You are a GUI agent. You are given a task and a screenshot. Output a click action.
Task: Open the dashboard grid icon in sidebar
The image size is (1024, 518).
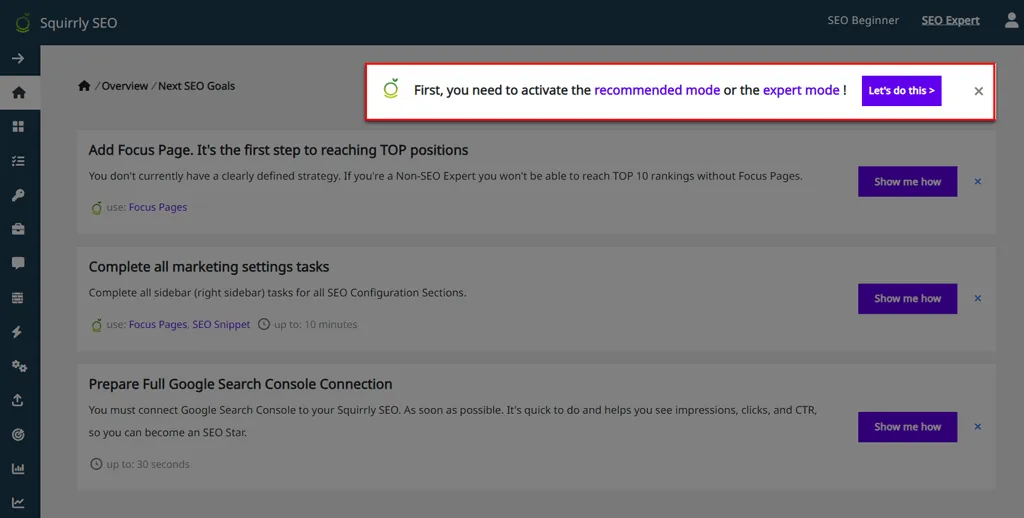click(18, 127)
